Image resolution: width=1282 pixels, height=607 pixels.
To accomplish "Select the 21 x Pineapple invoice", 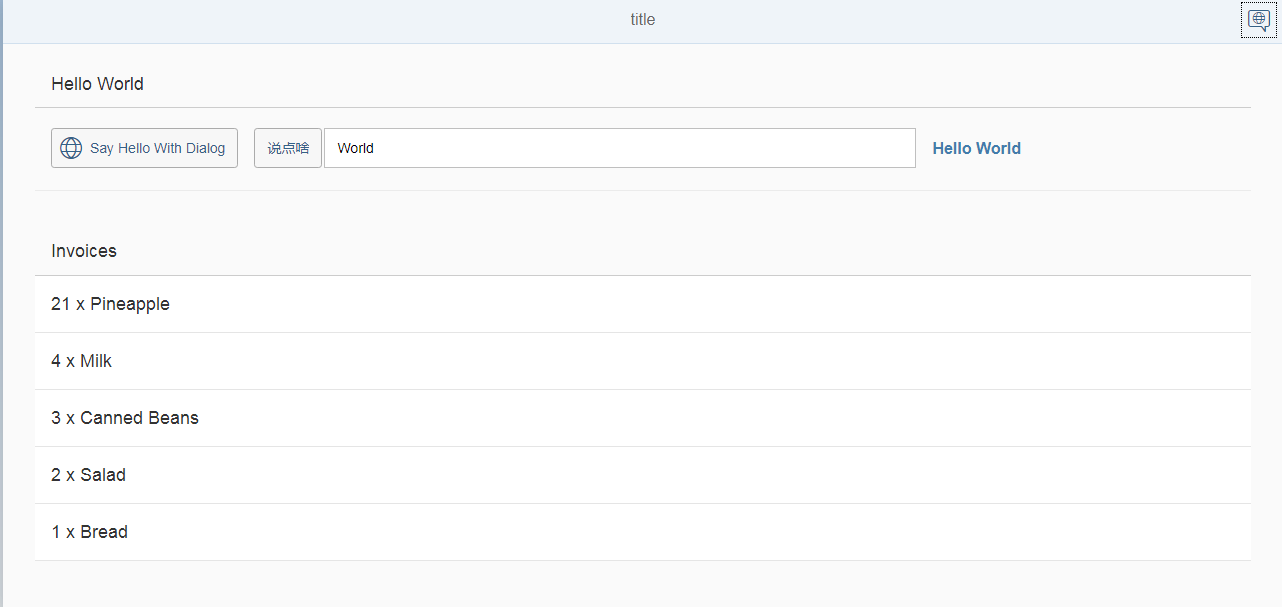I will [x=110, y=304].
